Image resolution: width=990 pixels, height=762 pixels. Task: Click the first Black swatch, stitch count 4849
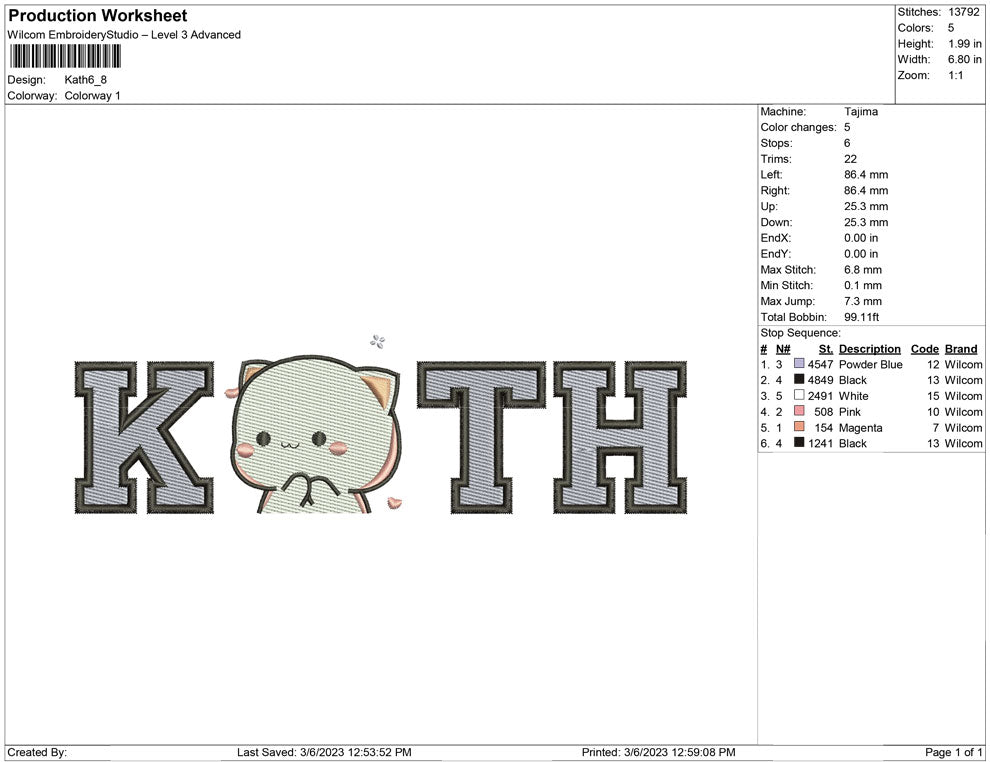799,379
